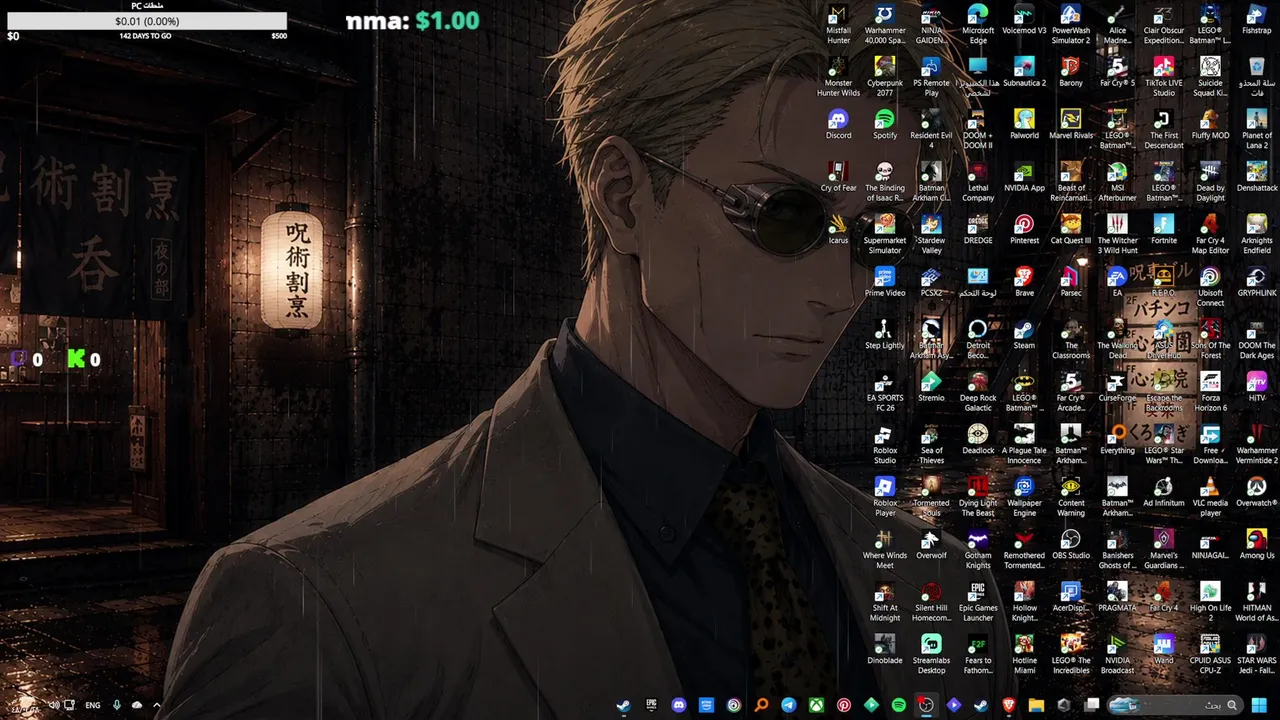The image size is (1280, 720).
Task: Click the Resident Evil 4 icon
Action: [931, 130]
